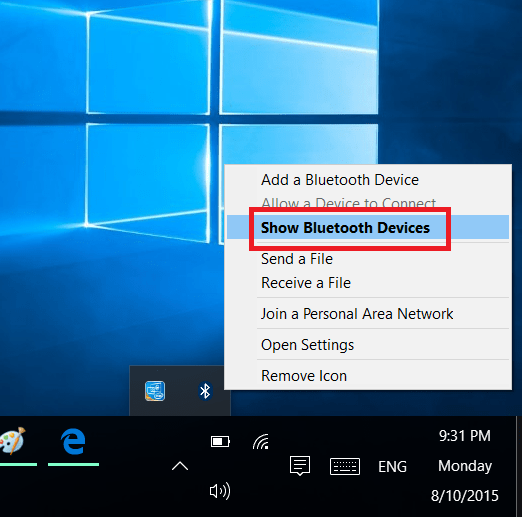Open the touch keyboard icon
522x517 pixels.
[x=345, y=466]
